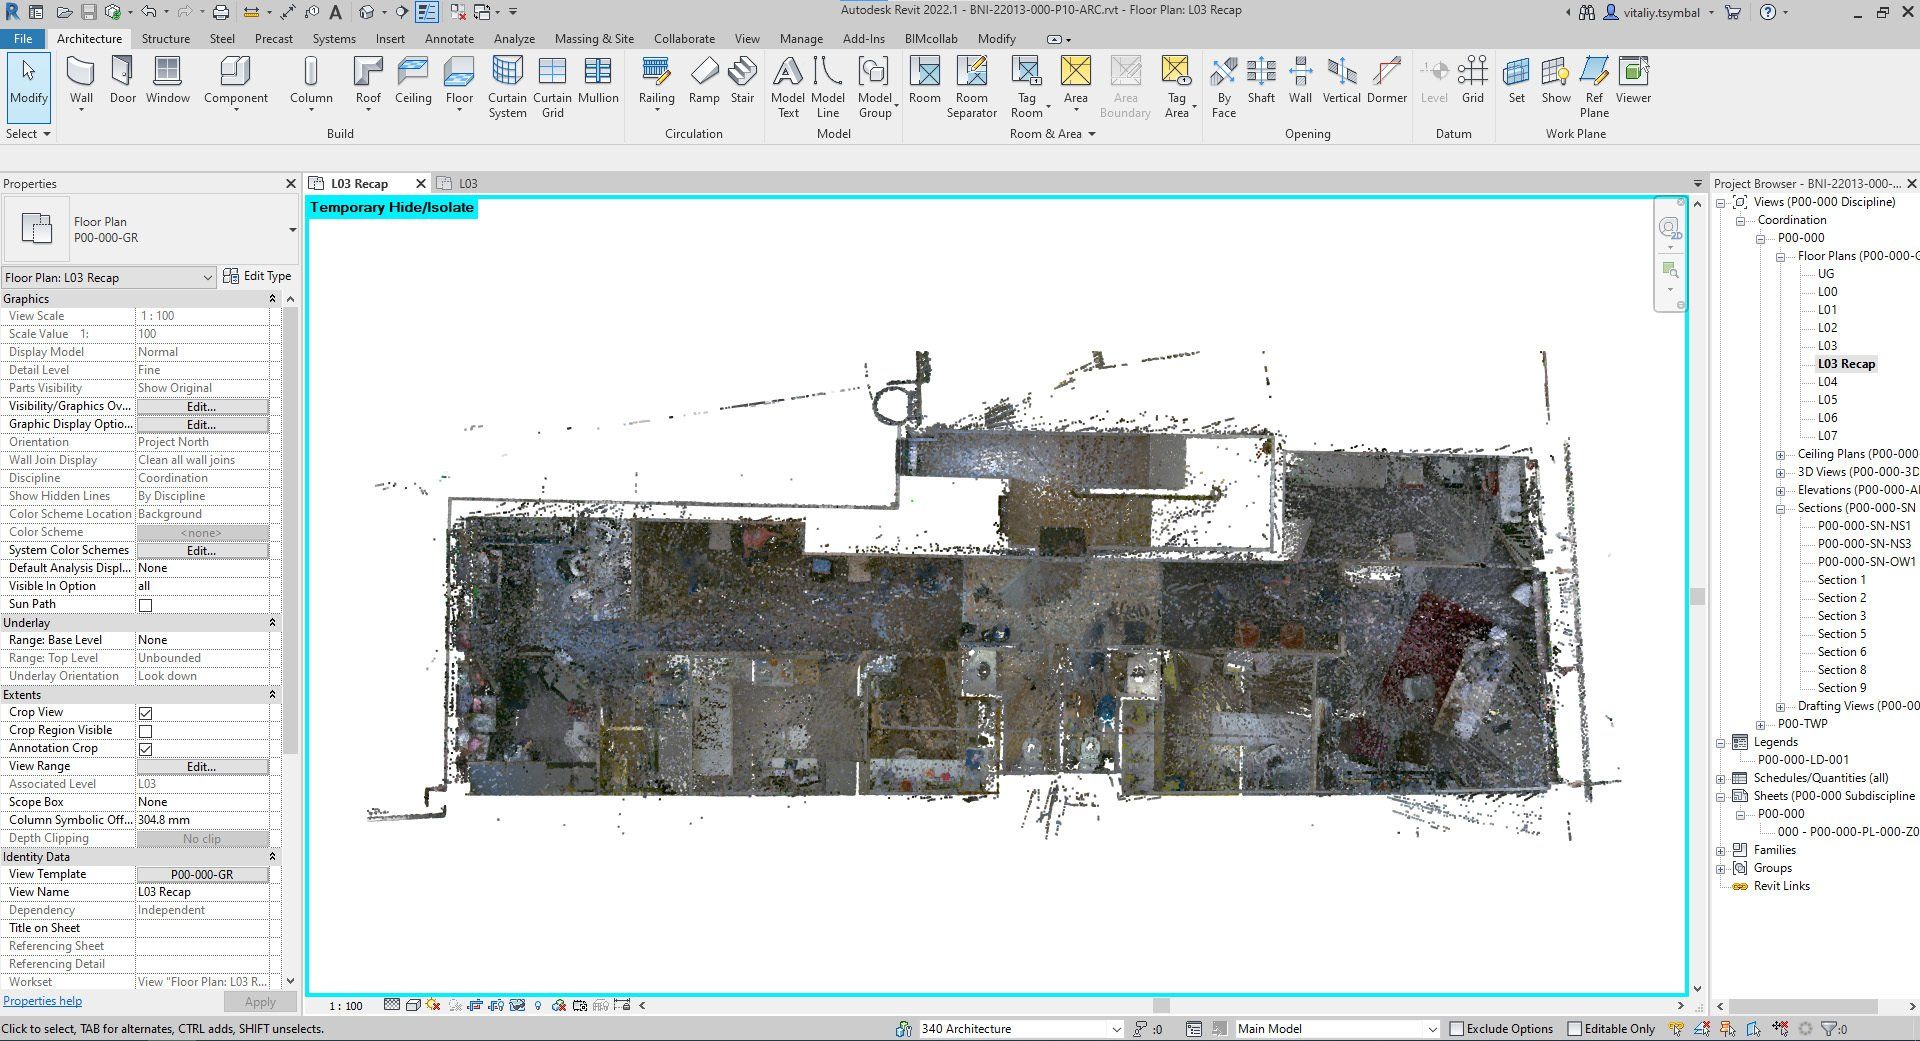
Task: Enable the Crop Region Visible checkbox
Action: pos(146,731)
